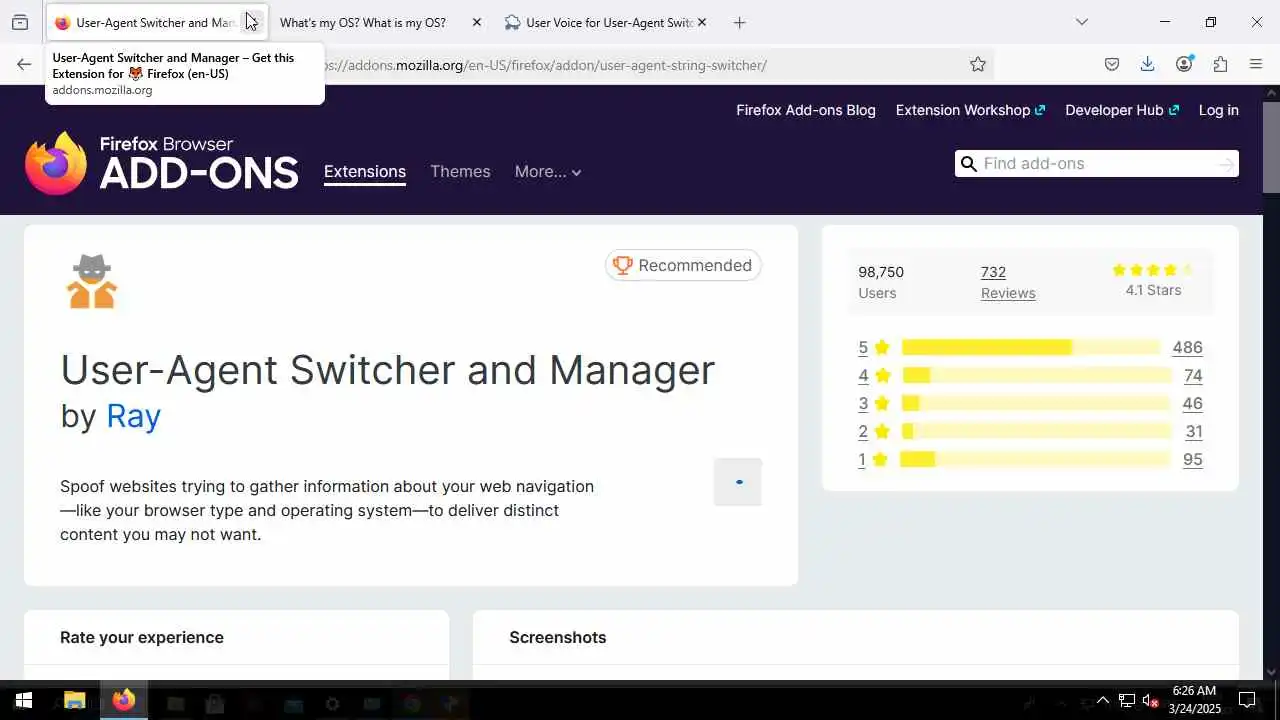The width and height of the screenshot is (1280, 720).
Task: Click the User-Agent Switcher extension spy icon
Action: pos(92,281)
